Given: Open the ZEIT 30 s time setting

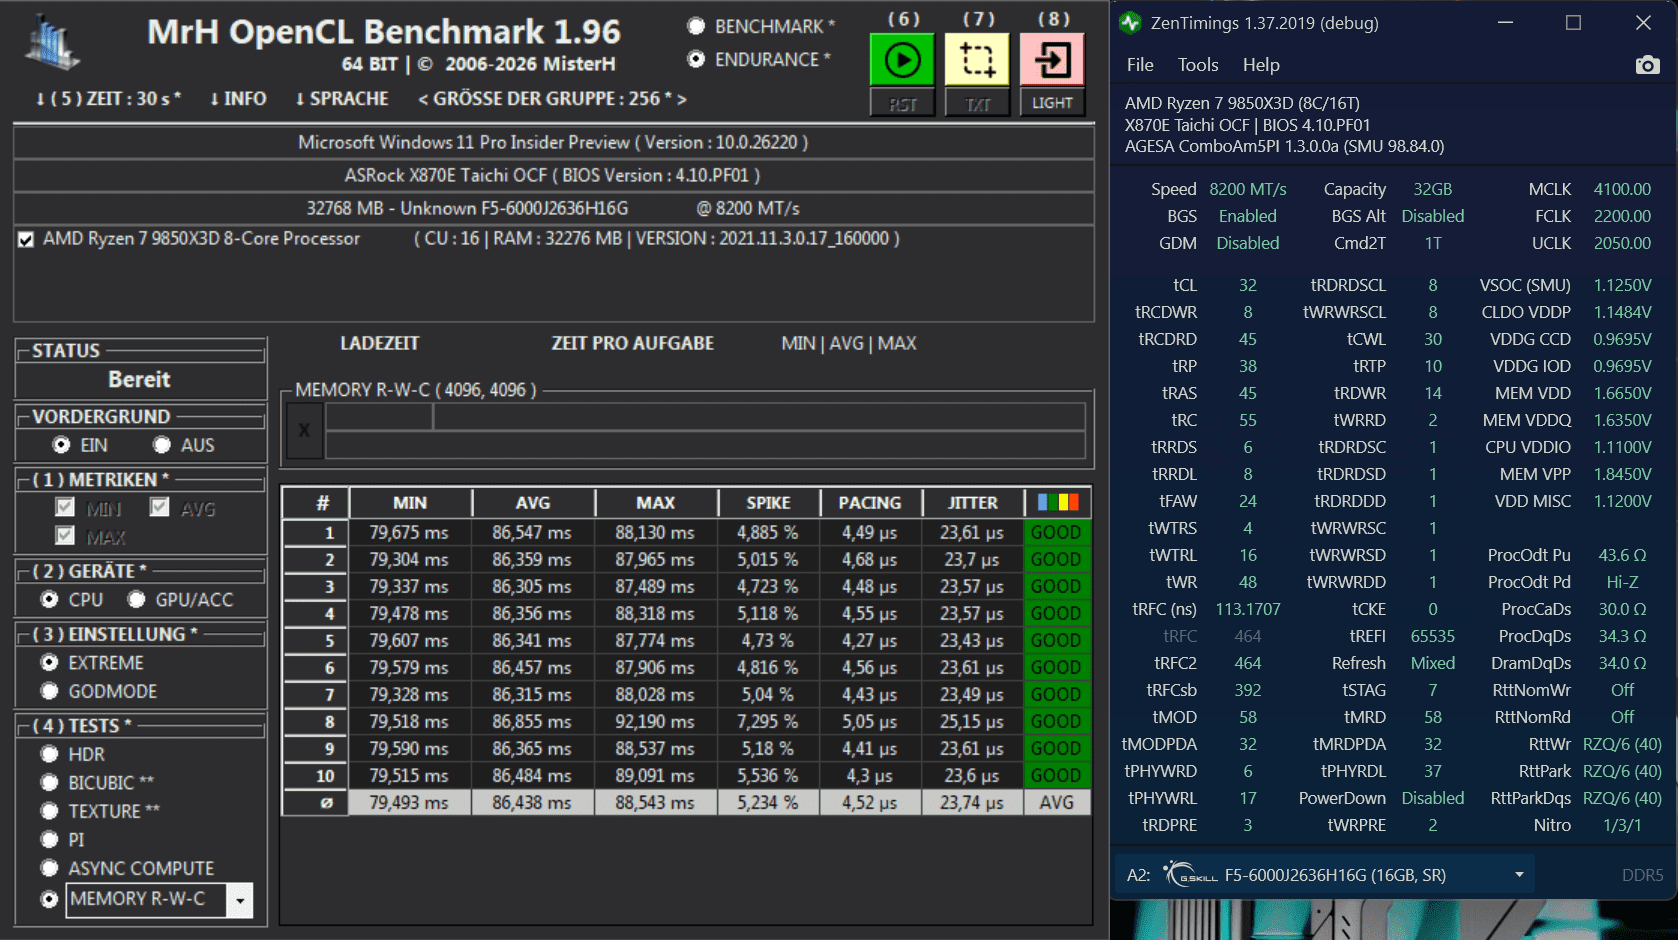Looking at the screenshot, I should (x=109, y=98).
